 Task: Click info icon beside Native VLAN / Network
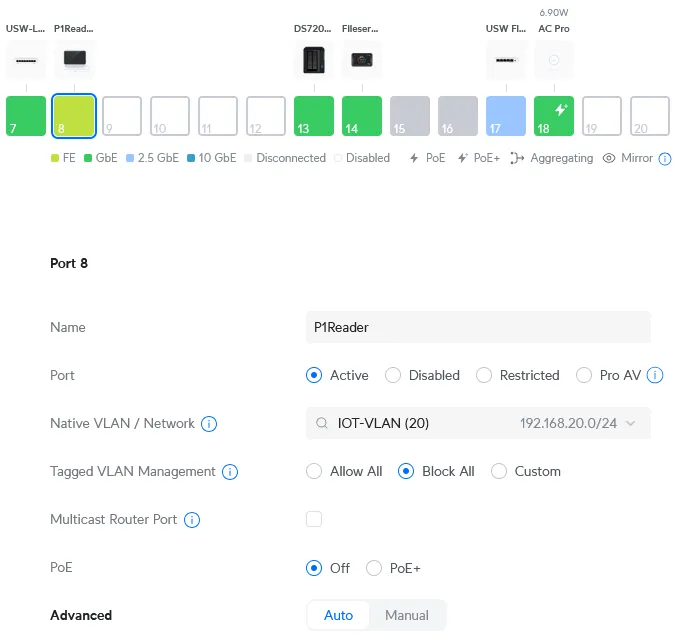pos(209,424)
